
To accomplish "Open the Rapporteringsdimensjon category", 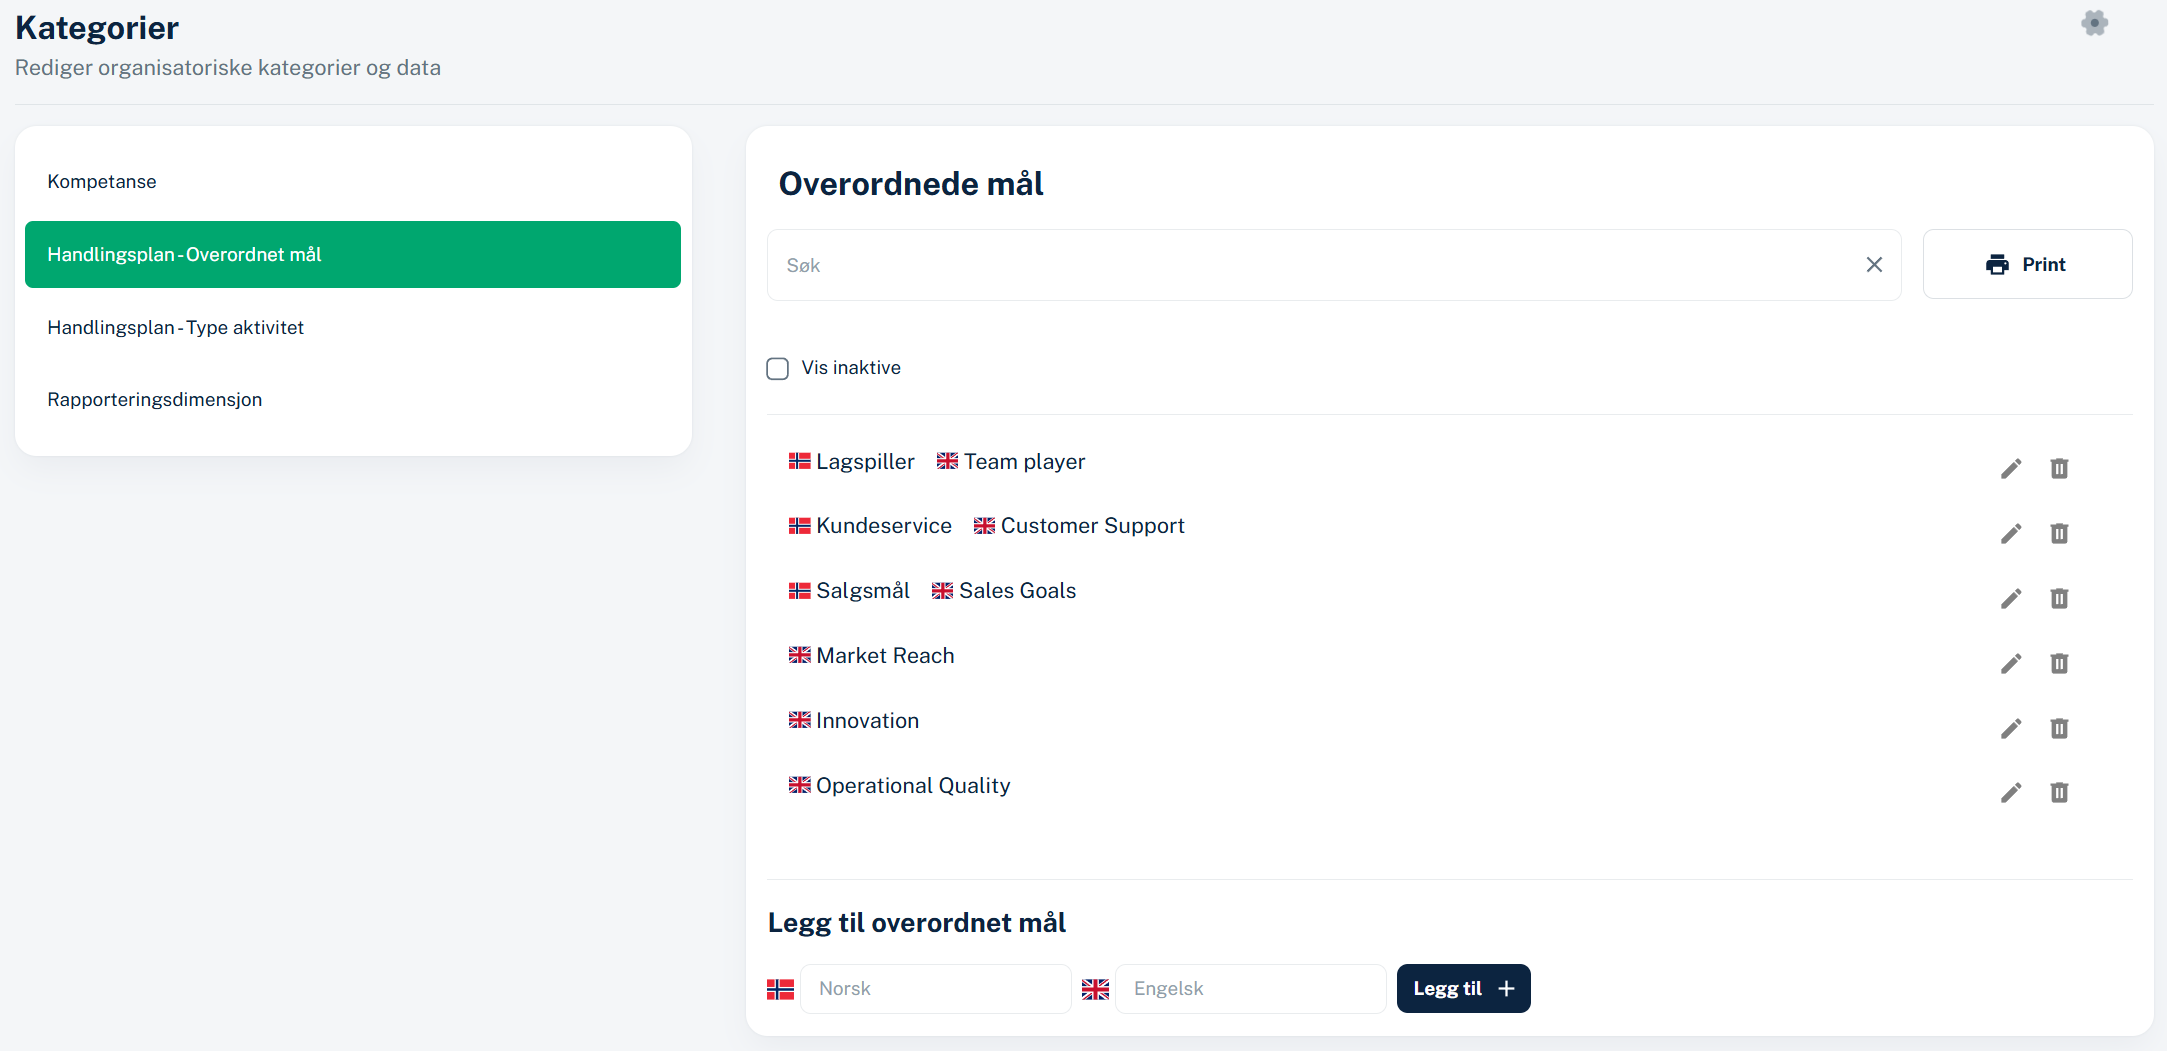I will [x=155, y=400].
